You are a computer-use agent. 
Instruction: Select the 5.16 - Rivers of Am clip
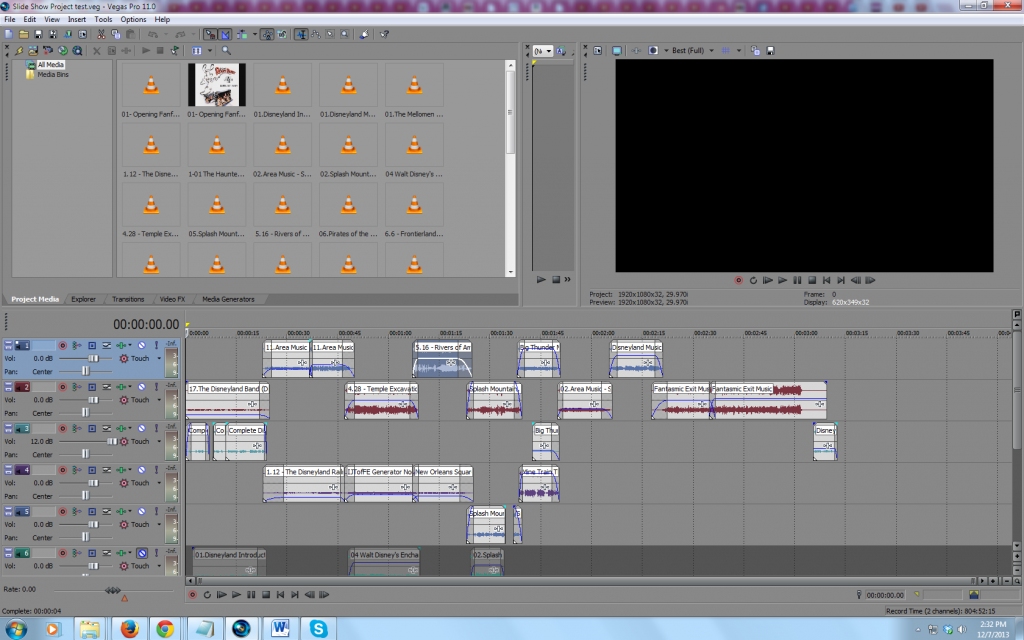coord(443,359)
